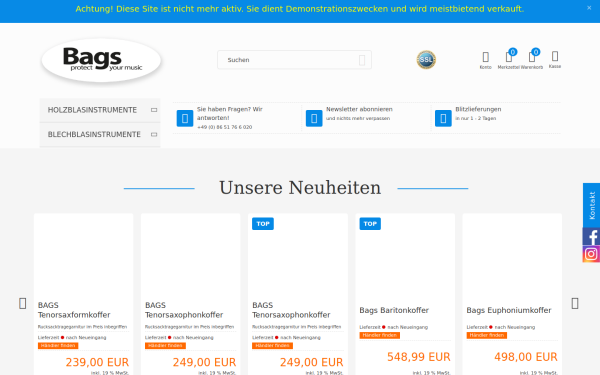The height and width of the screenshot is (375, 600).
Task: Open the TOP-badged BAGS Tenorsaxophonkoffer title
Action: coord(291,310)
